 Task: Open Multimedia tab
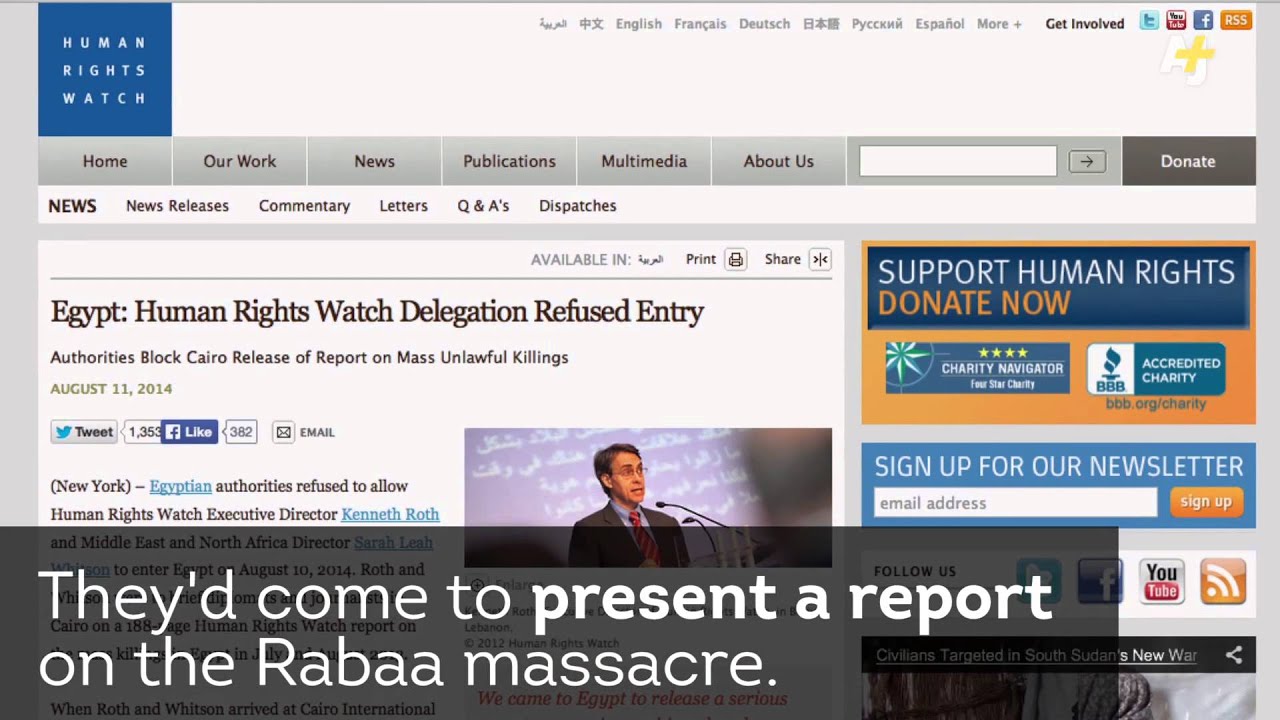(x=644, y=161)
